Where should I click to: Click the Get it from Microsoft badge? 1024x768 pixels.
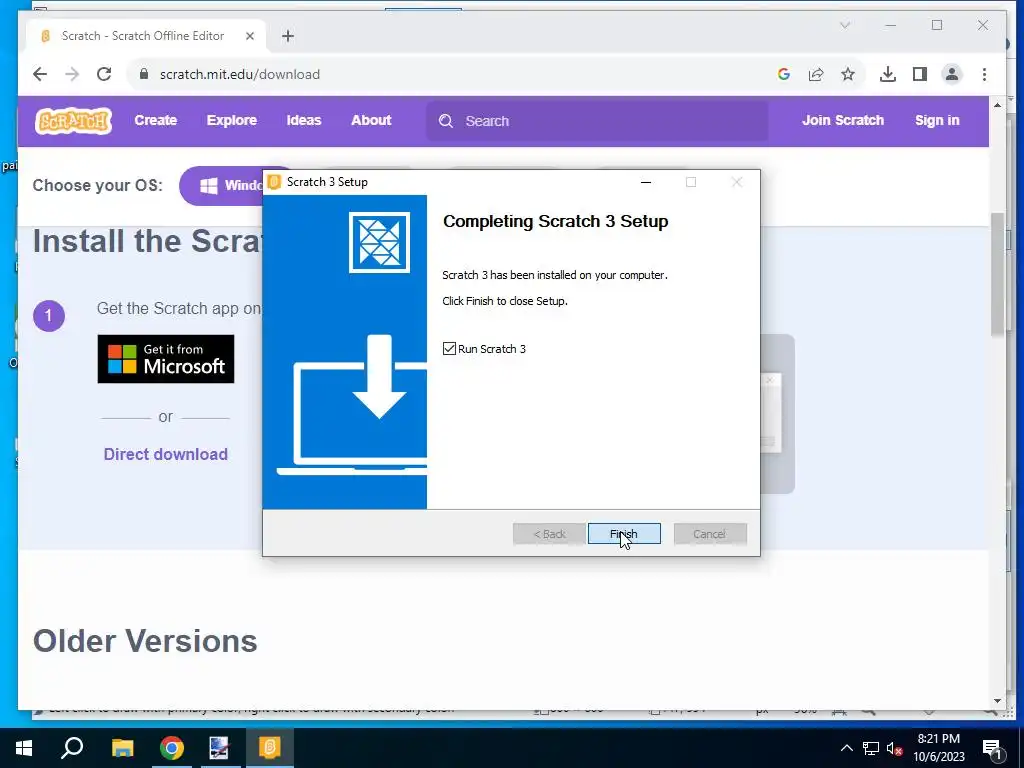coord(166,359)
